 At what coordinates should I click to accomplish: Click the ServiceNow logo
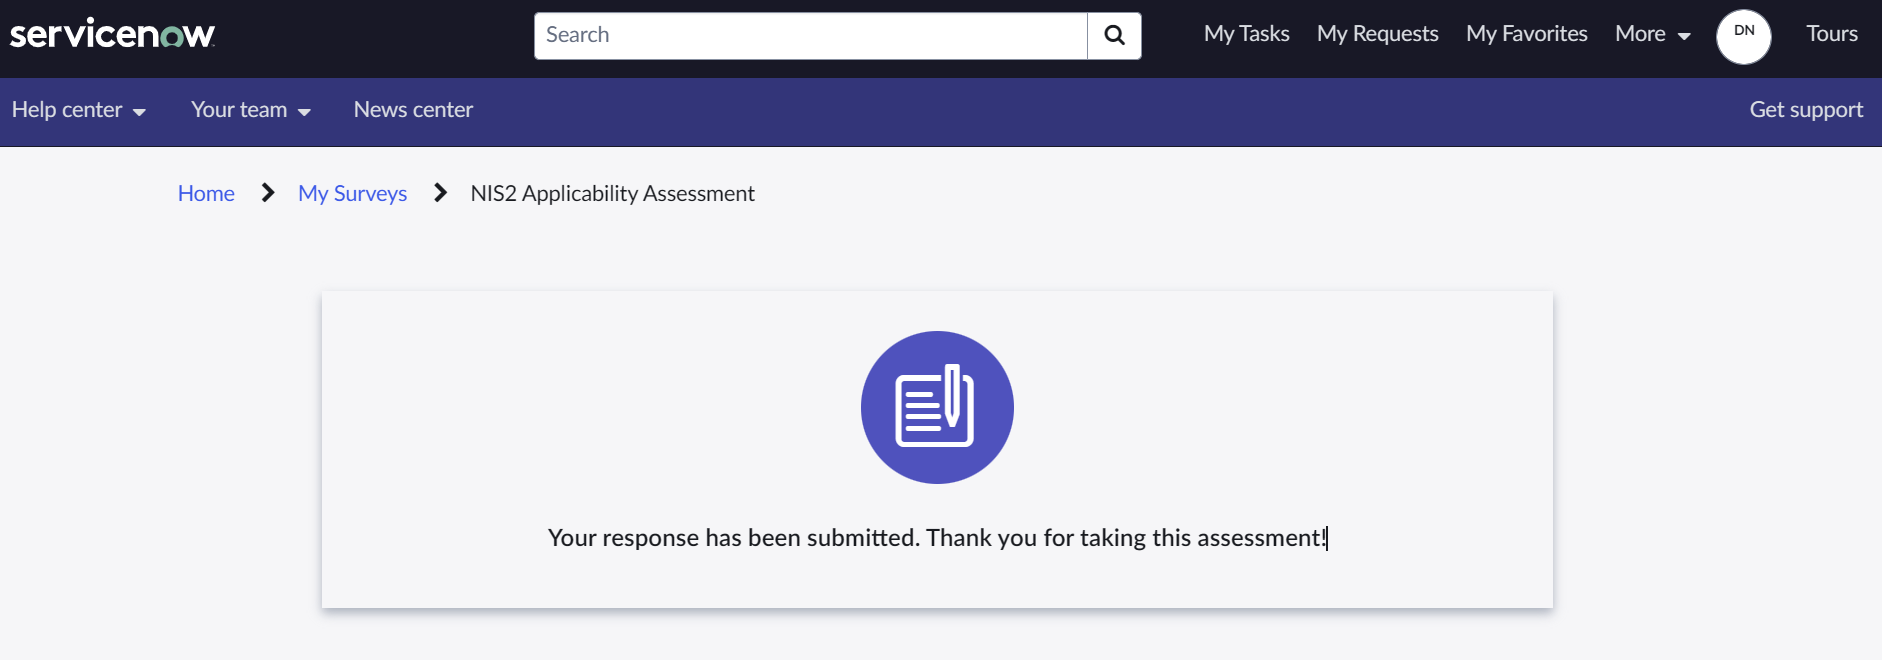112,34
